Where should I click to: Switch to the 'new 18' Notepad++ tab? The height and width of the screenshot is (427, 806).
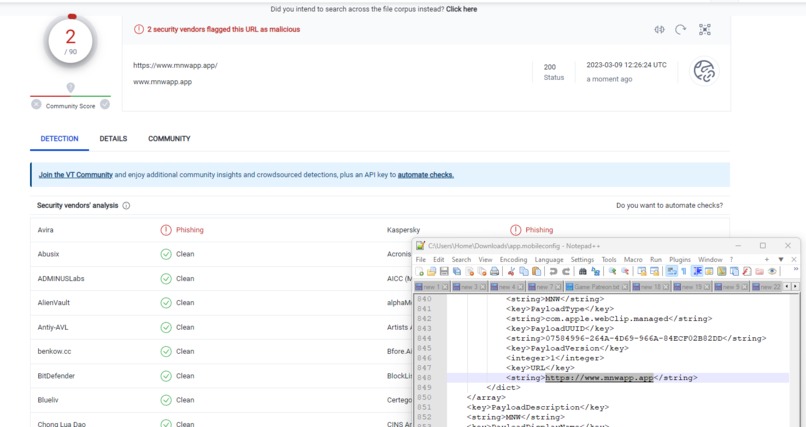click(x=650, y=286)
